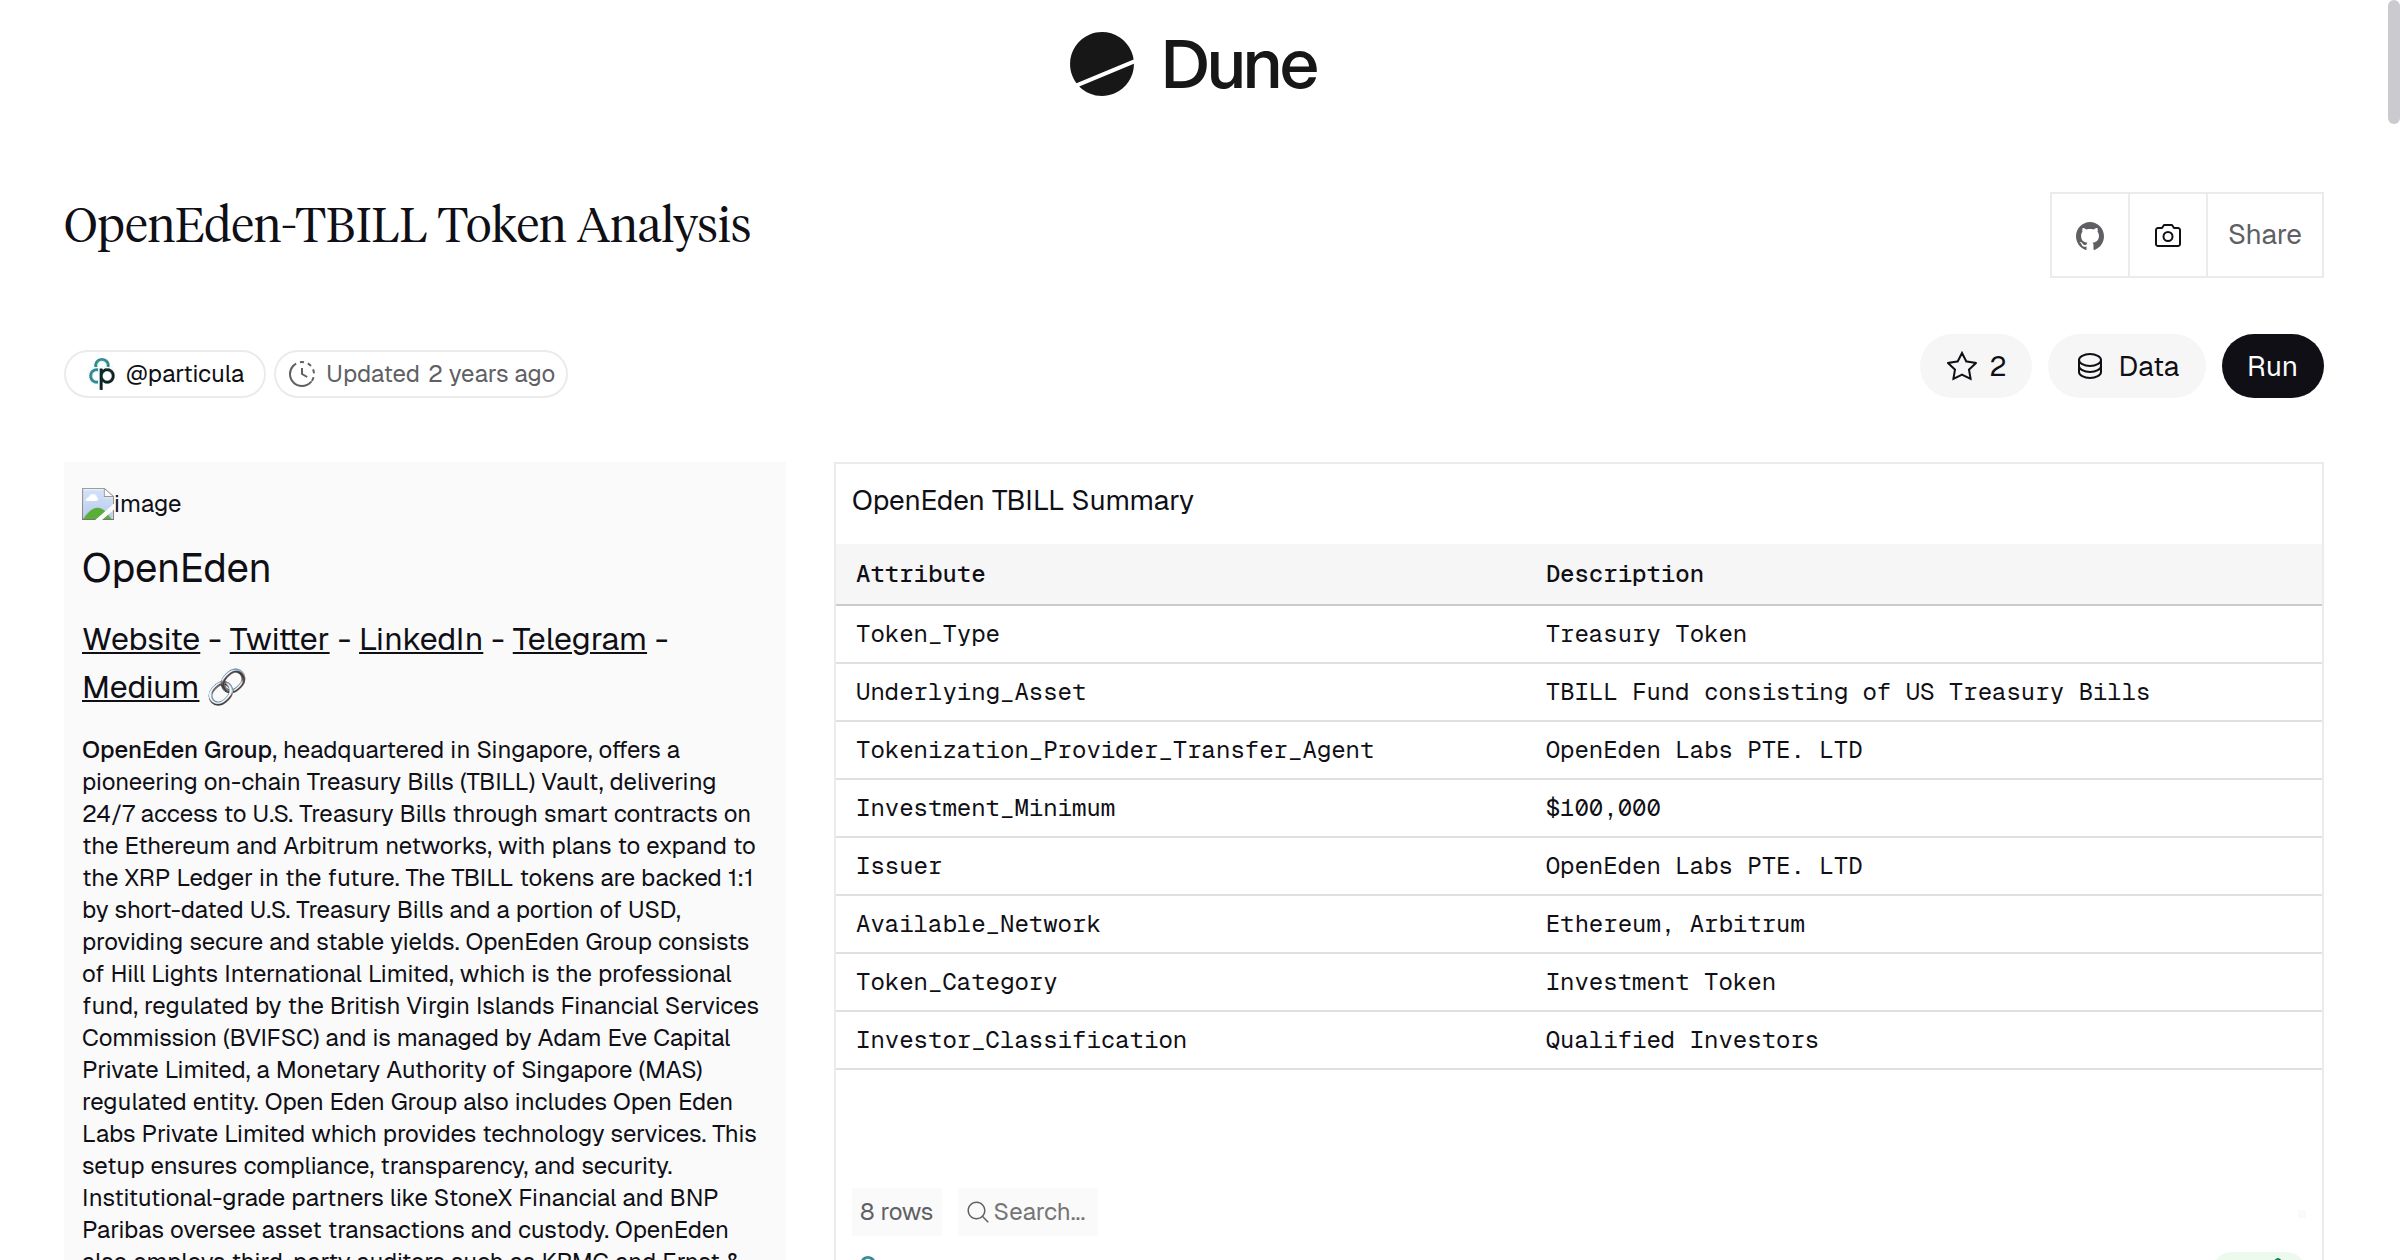
Task: Click the @particula avatar icon
Action: [103, 373]
